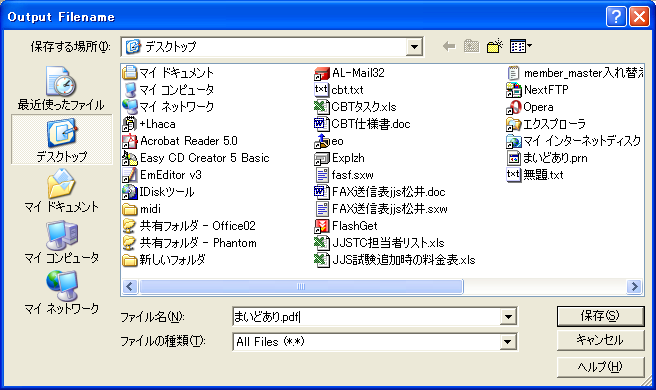The height and width of the screenshot is (390, 656).
Task: Select the fasf.sxw file
Action: pyautogui.click(x=344, y=175)
